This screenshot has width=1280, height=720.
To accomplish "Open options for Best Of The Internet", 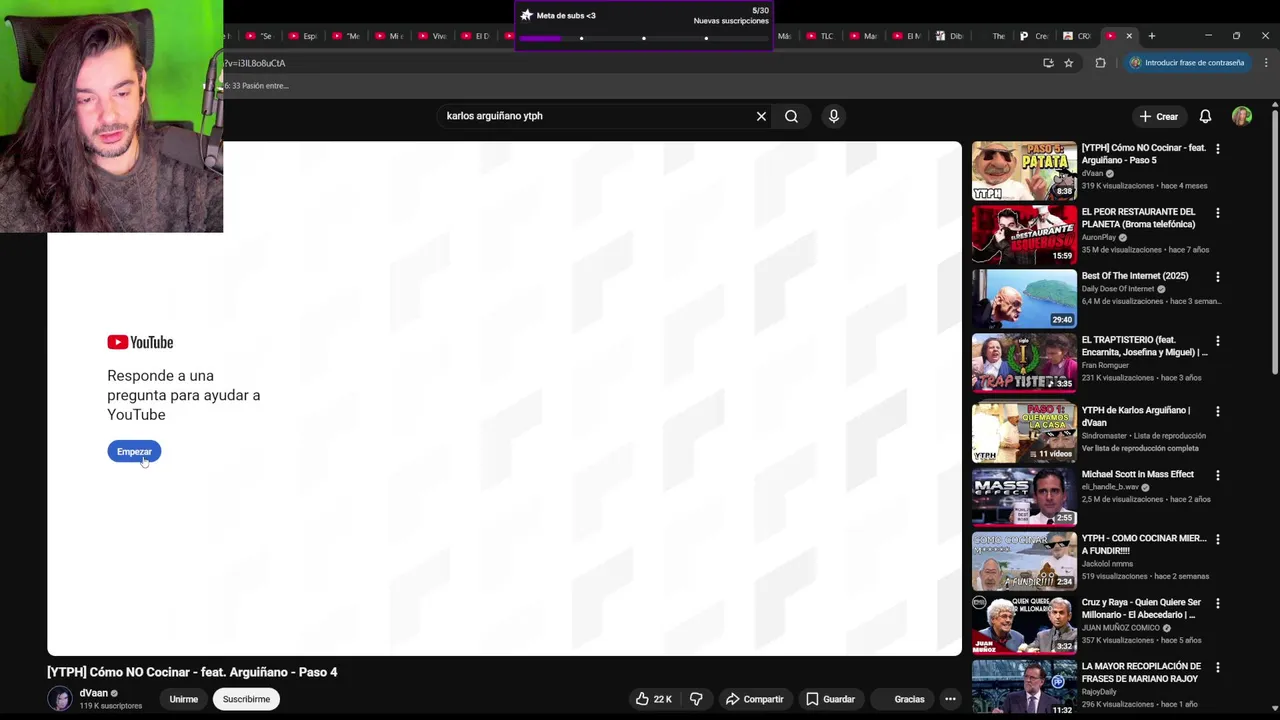I will (x=1217, y=276).
